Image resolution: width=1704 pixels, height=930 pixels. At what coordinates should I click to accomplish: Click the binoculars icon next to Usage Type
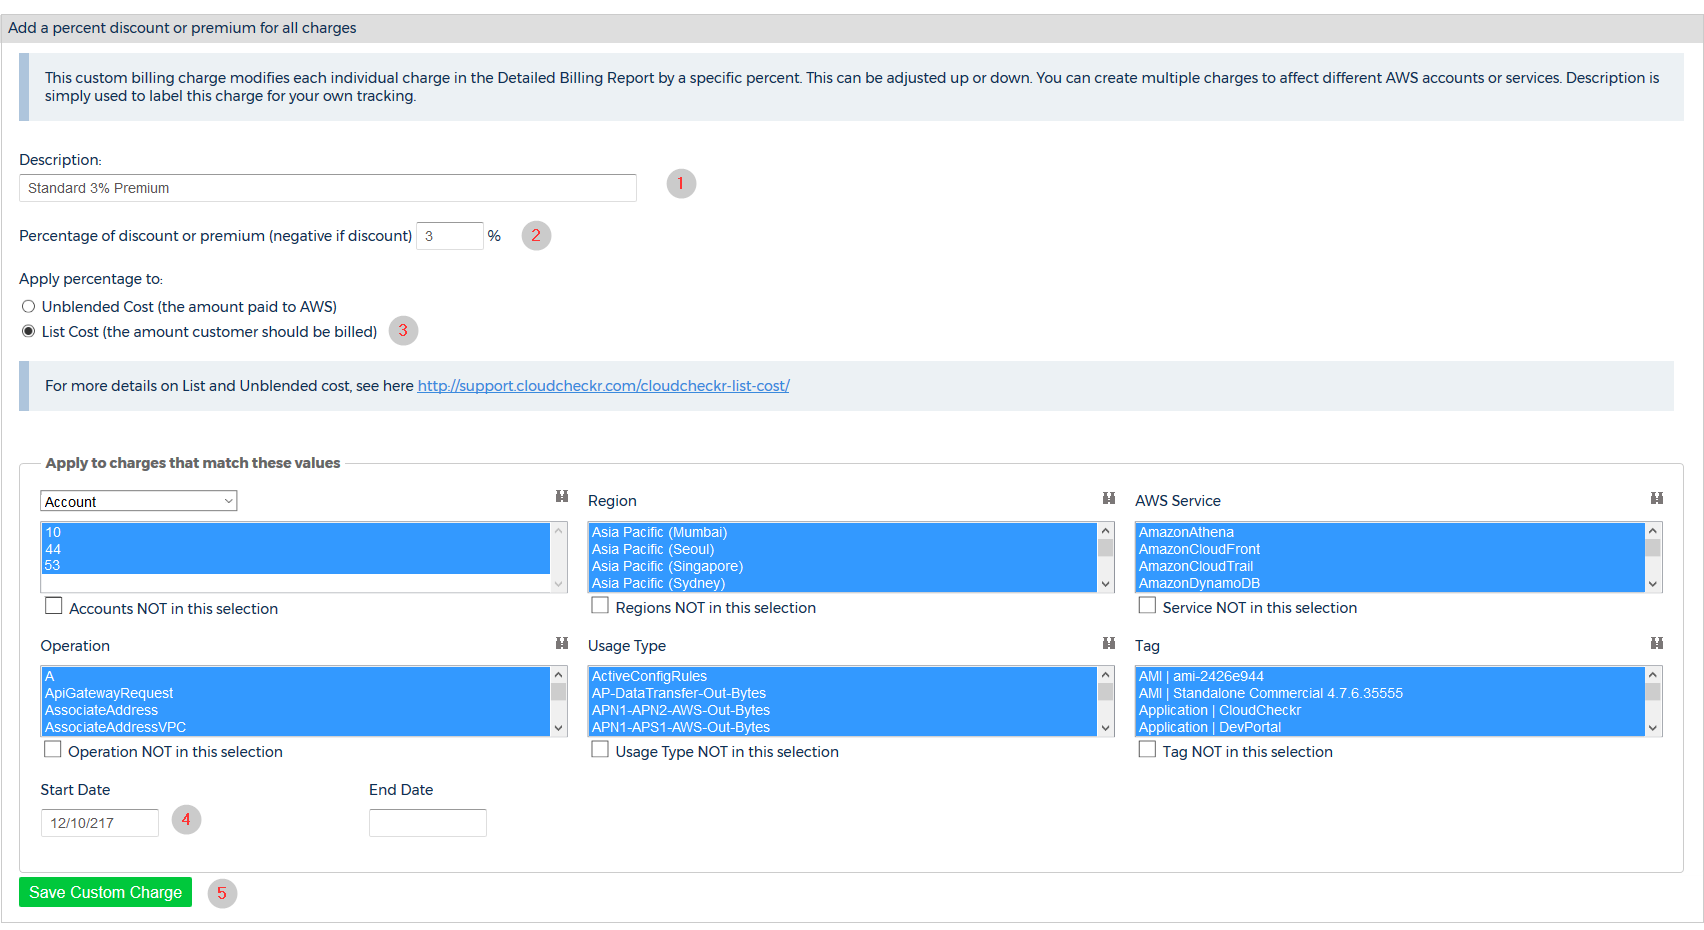click(1109, 643)
